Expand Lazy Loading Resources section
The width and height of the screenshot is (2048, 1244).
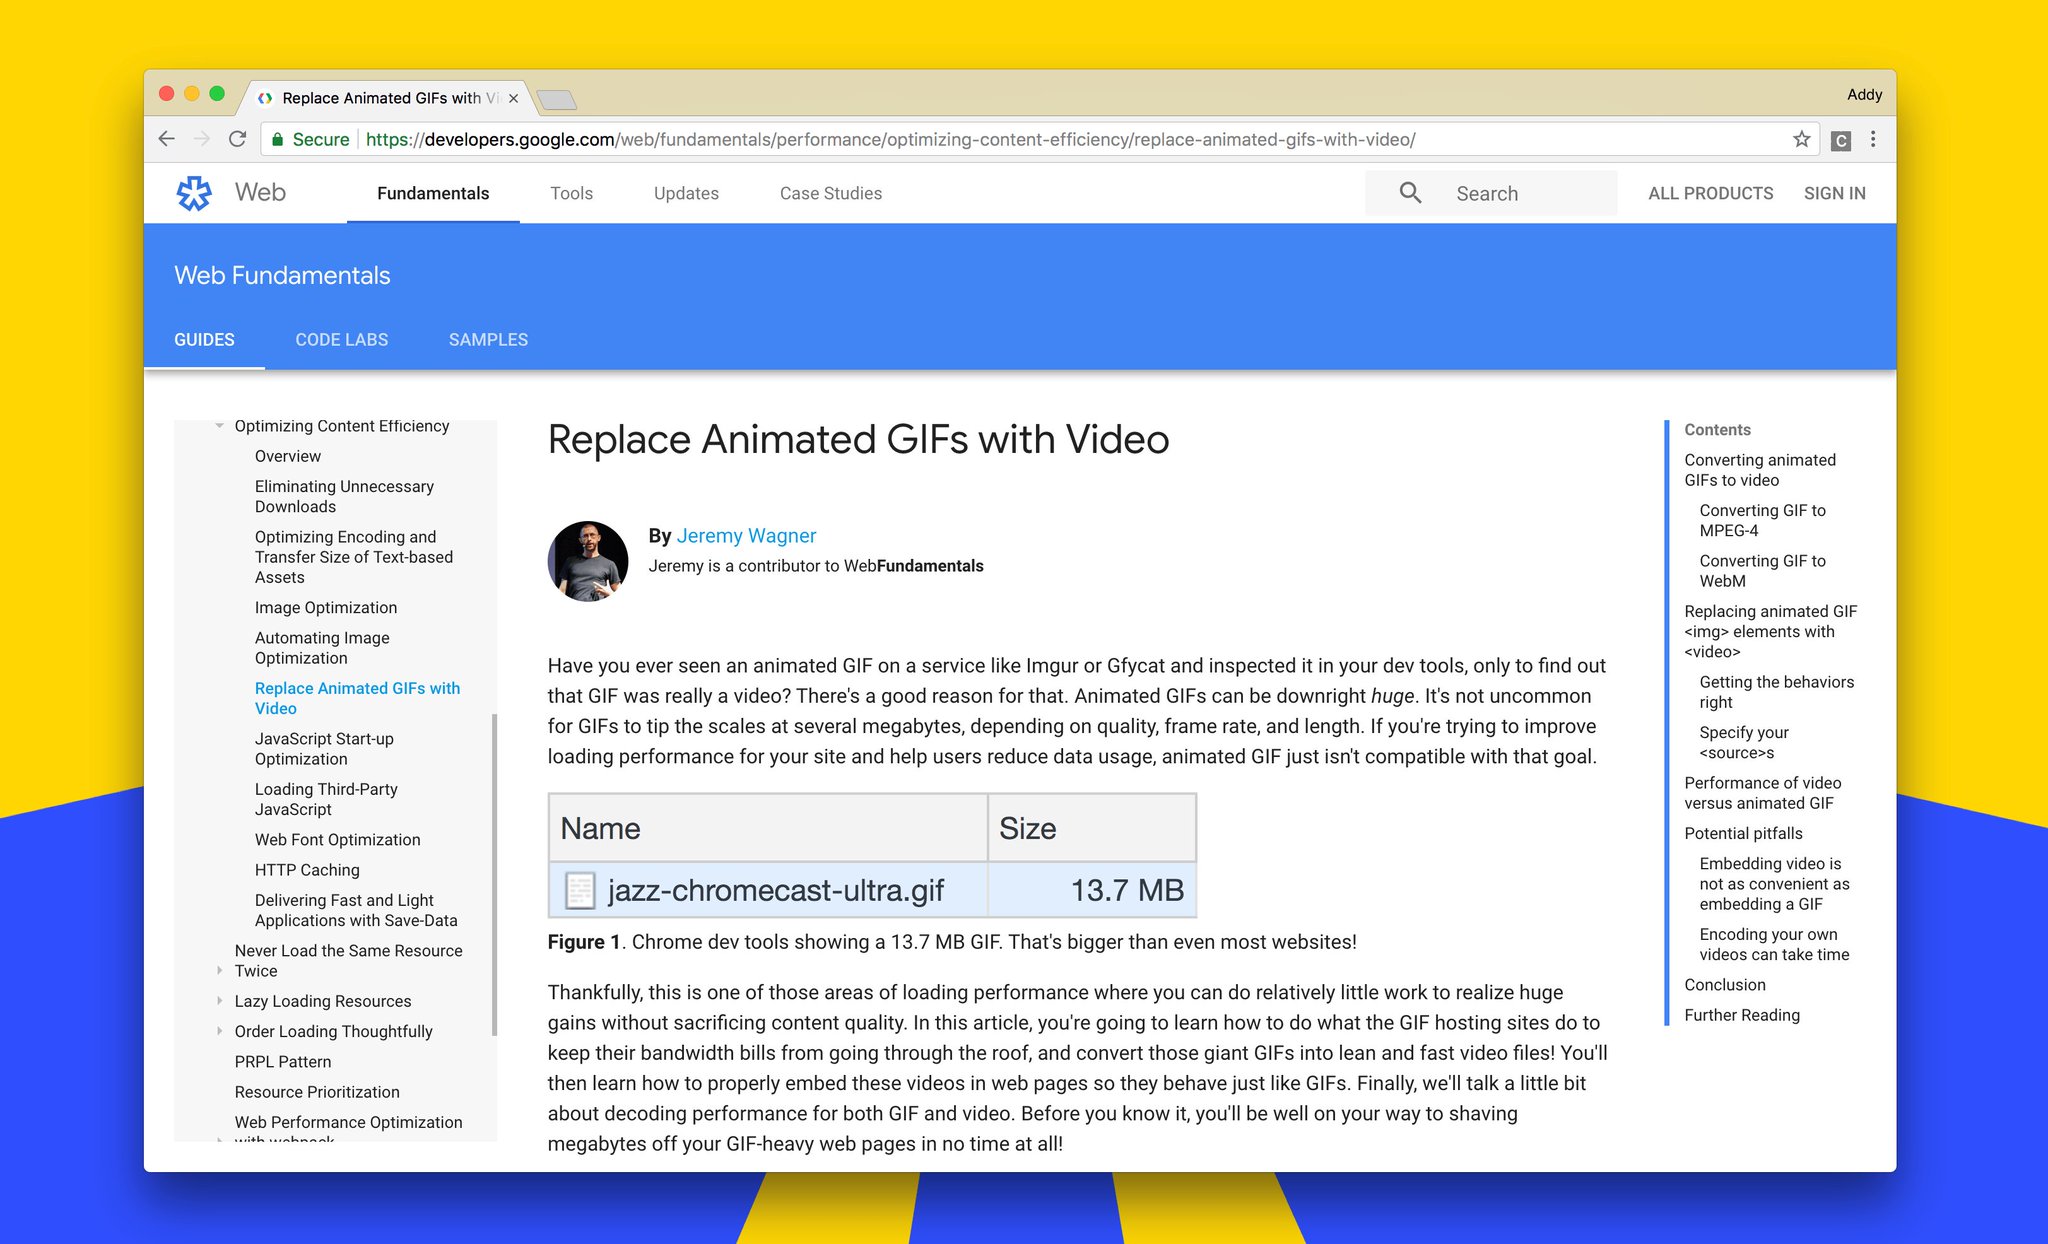pyautogui.click(x=219, y=1000)
